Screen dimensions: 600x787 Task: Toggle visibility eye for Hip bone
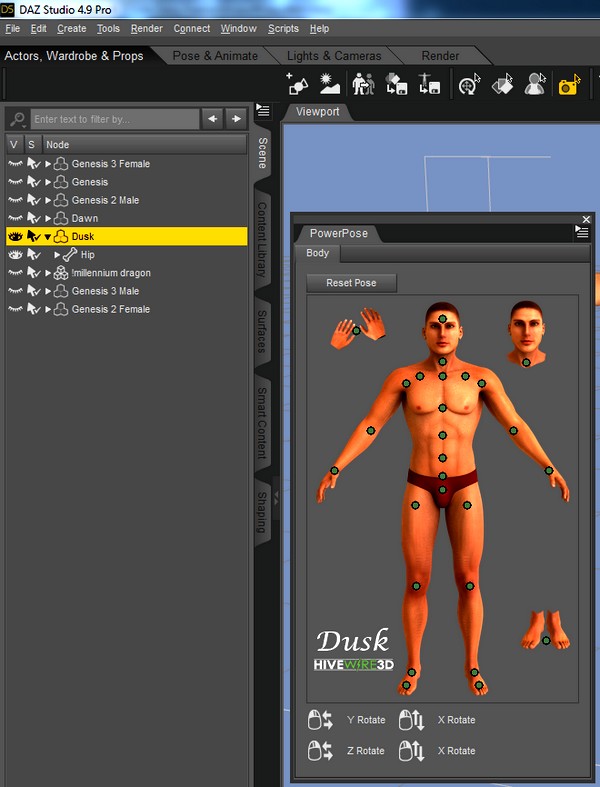pyautogui.click(x=16, y=255)
